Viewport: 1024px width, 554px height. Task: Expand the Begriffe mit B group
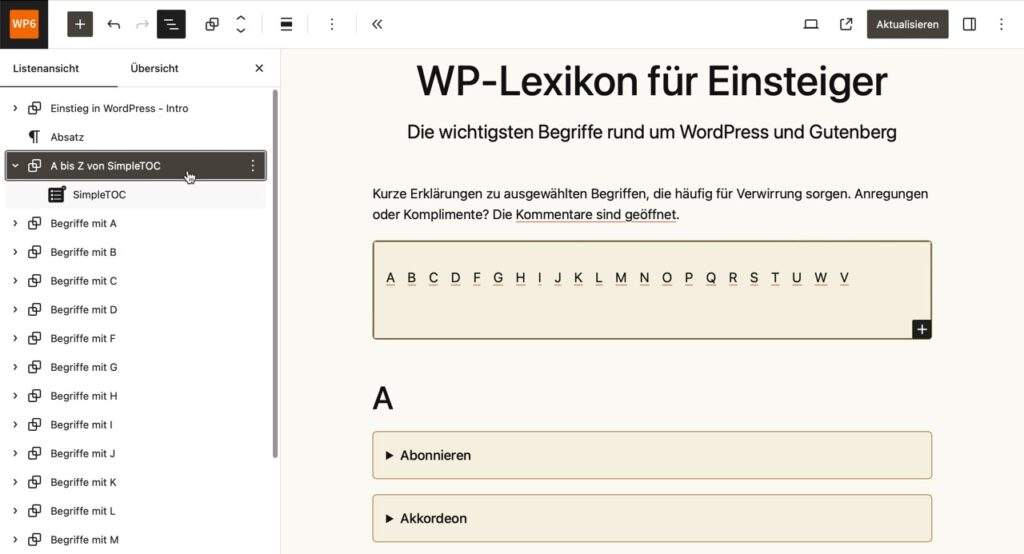[x=15, y=252]
